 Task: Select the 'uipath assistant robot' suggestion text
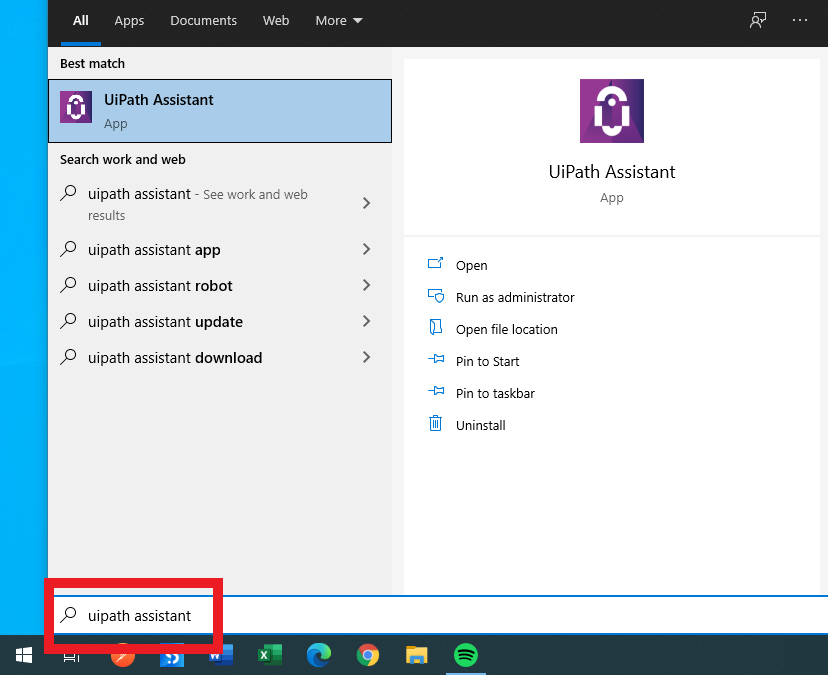click(x=160, y=286)
